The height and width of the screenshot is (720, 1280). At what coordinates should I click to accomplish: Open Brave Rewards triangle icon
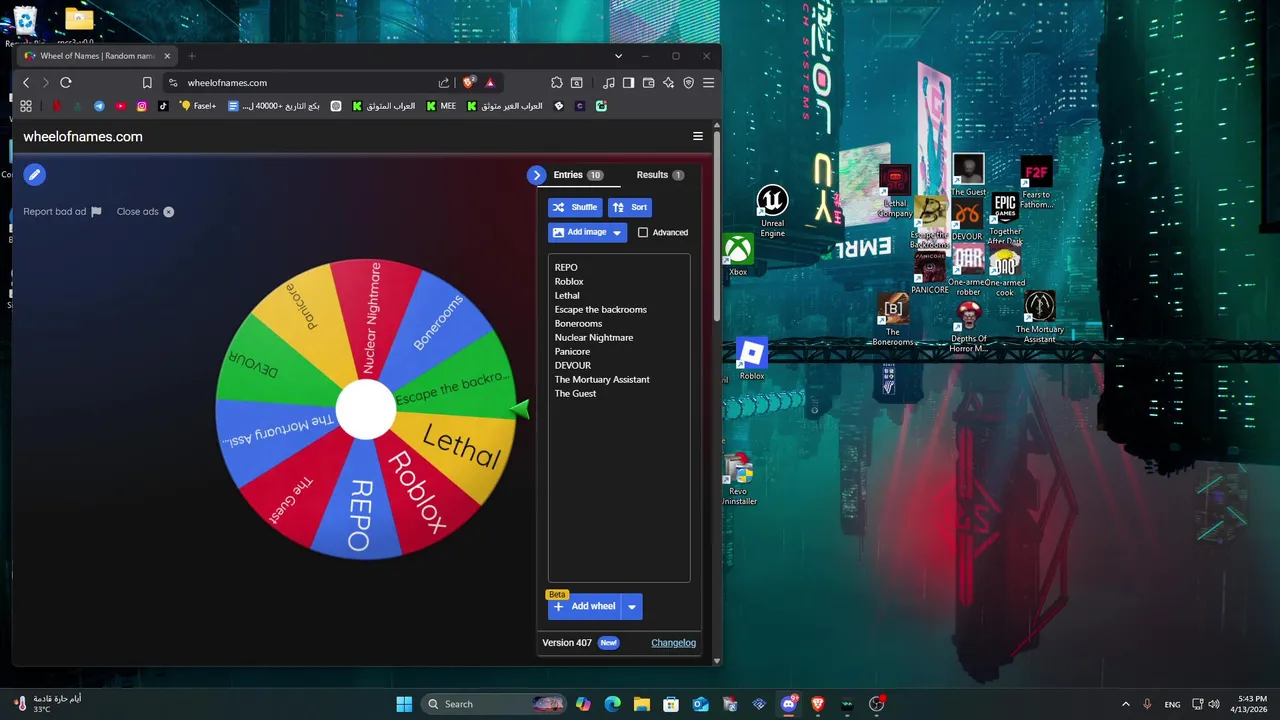tap(490, 83)
